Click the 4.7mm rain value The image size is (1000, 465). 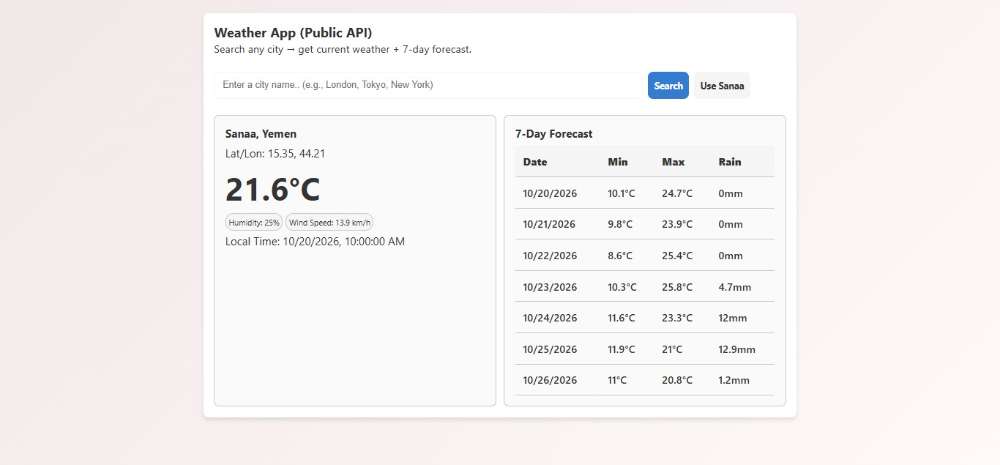[735, 287]
